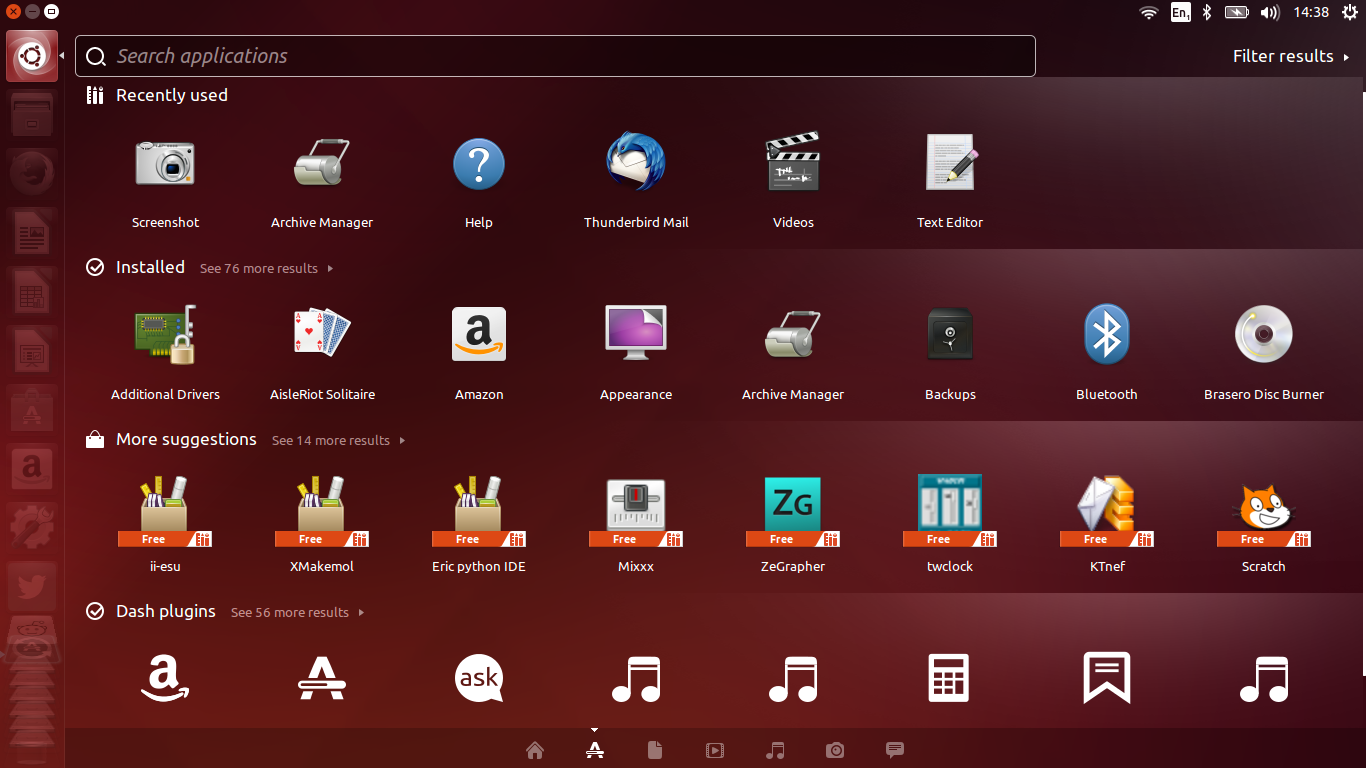Open the Amazon icon in the Installed section

[x=479, y=334]
